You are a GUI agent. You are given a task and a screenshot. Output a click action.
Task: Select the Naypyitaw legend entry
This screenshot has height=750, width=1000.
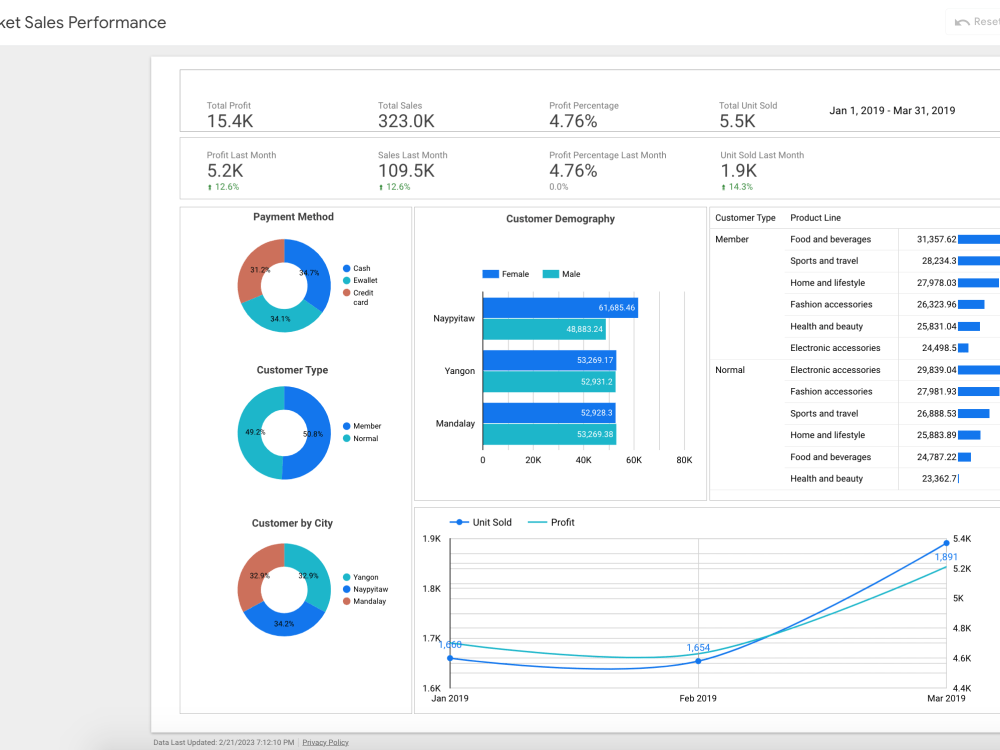pos(365,589)
